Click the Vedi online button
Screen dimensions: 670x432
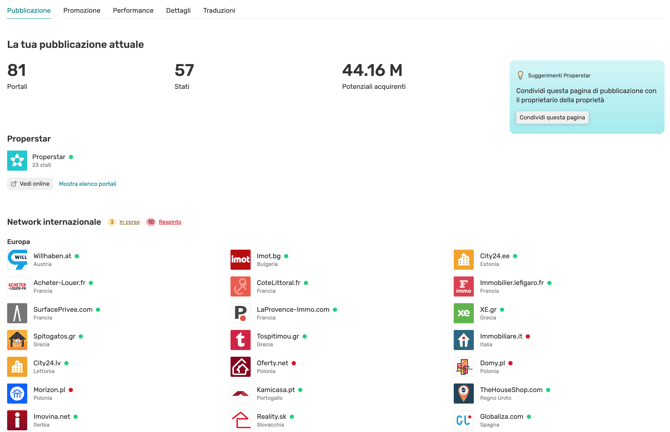pyautogui.click(x=30, y=184)
